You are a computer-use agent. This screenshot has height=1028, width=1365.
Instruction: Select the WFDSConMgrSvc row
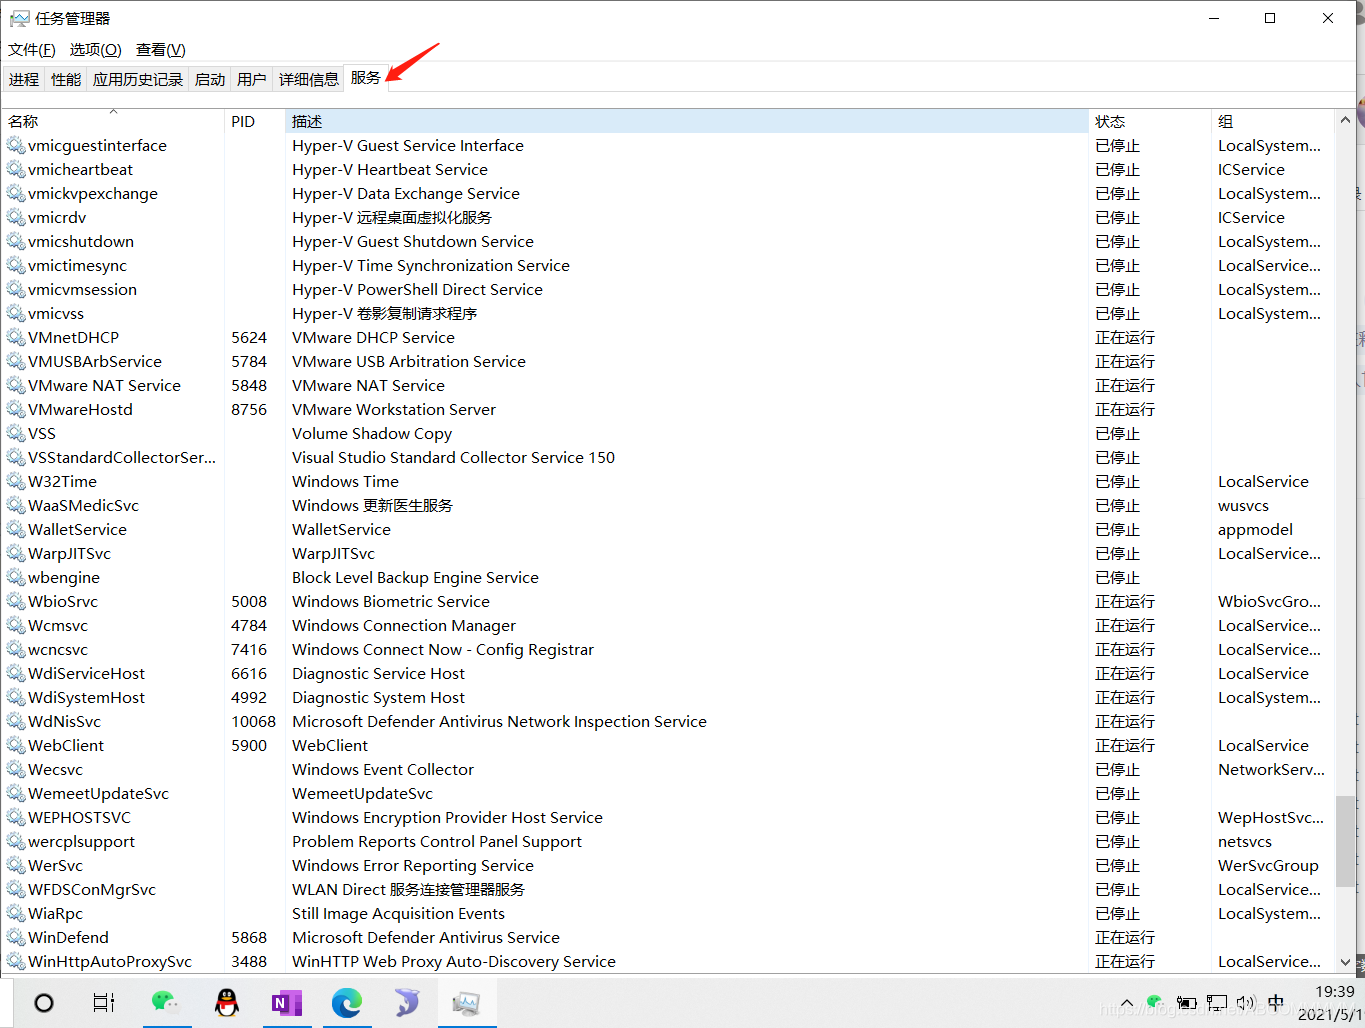pos(668,889)
